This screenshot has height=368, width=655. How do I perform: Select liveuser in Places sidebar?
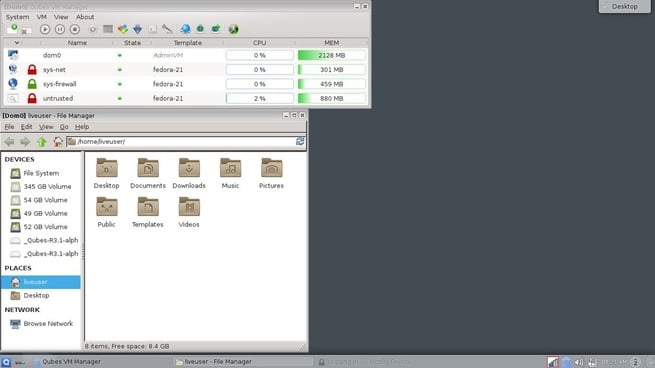[x=41, y=282]
